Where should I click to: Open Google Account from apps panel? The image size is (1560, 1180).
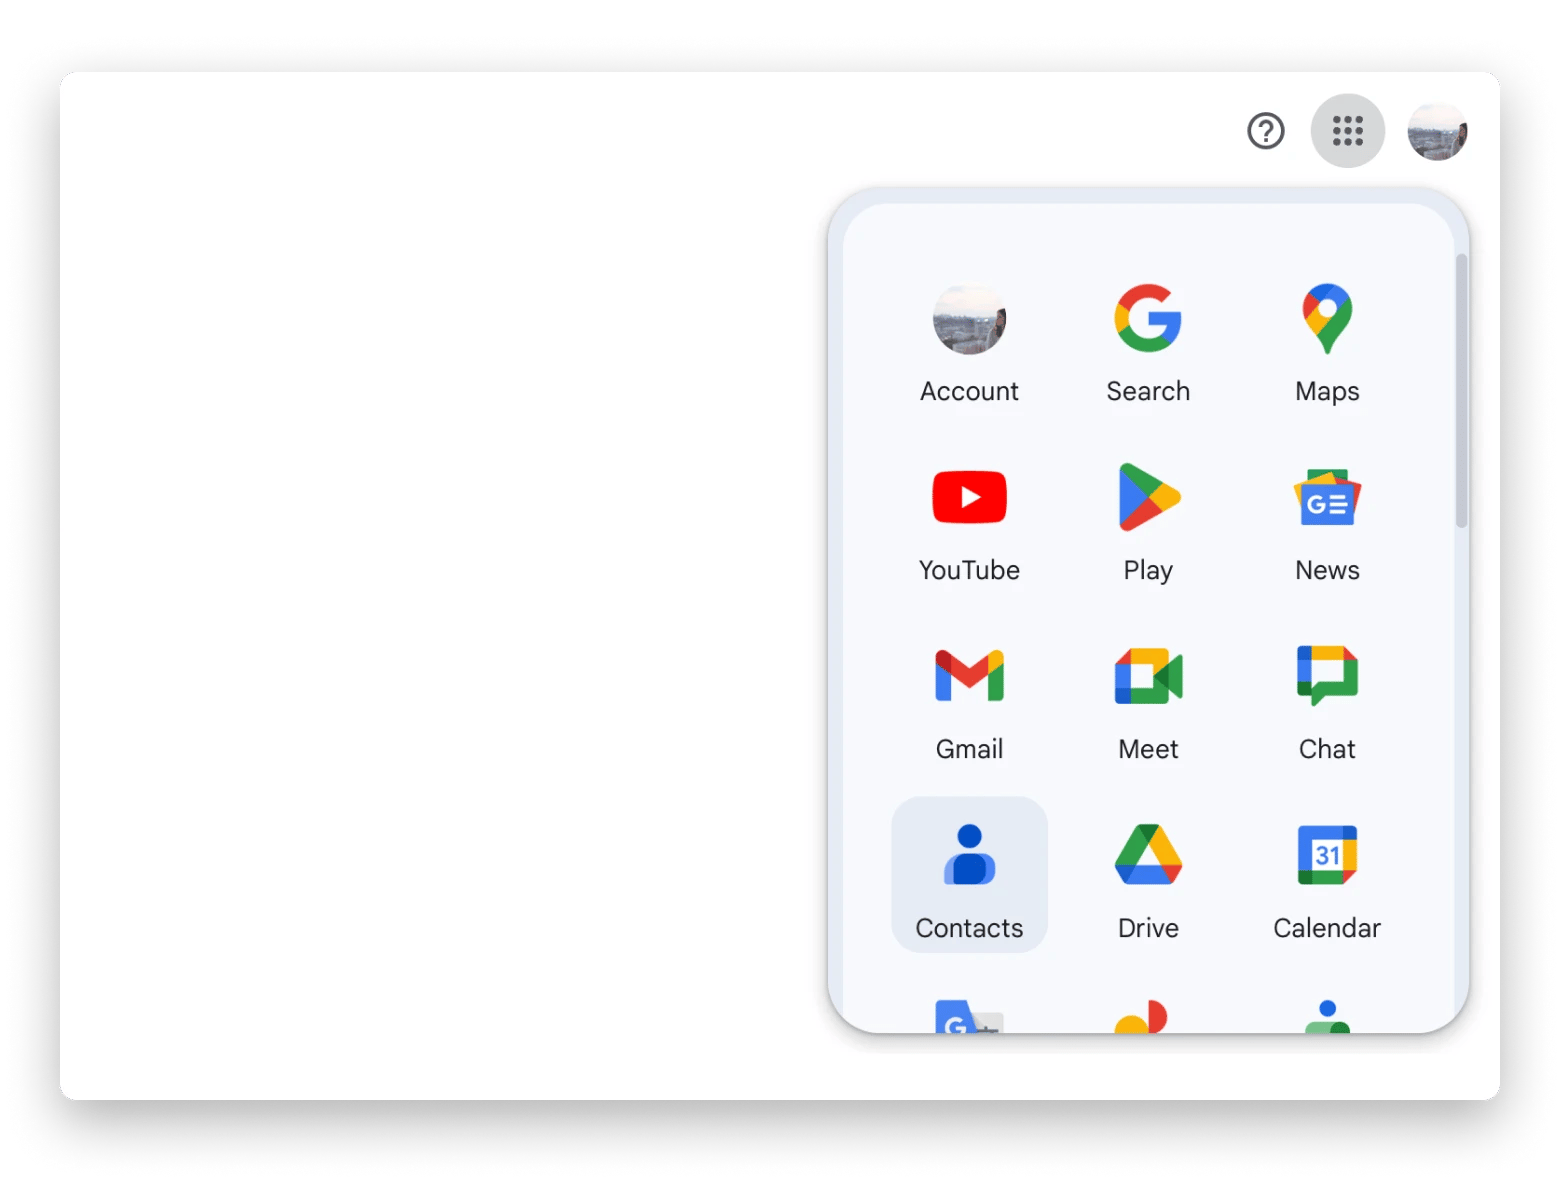pos(969,342)
